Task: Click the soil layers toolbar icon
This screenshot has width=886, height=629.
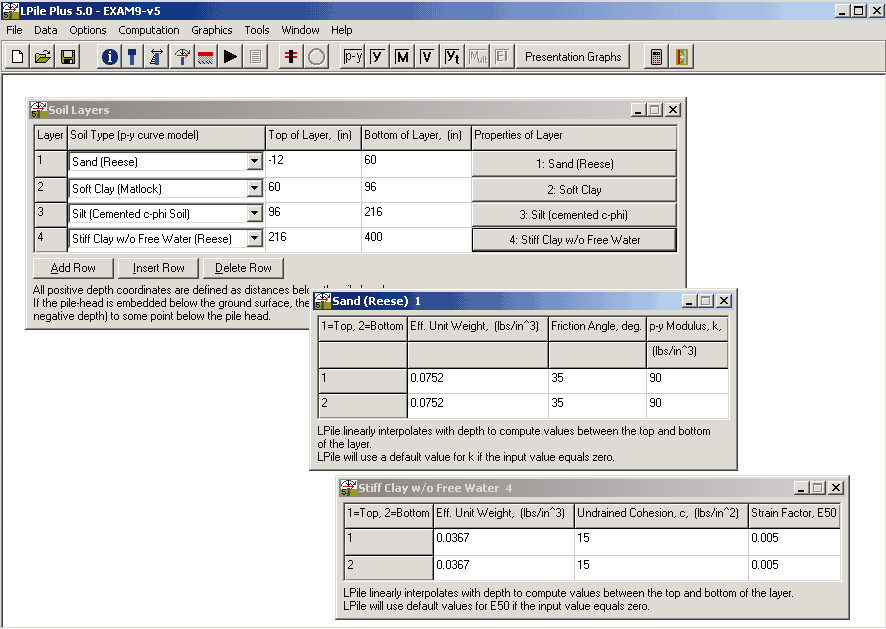Action: coord(206,57)
